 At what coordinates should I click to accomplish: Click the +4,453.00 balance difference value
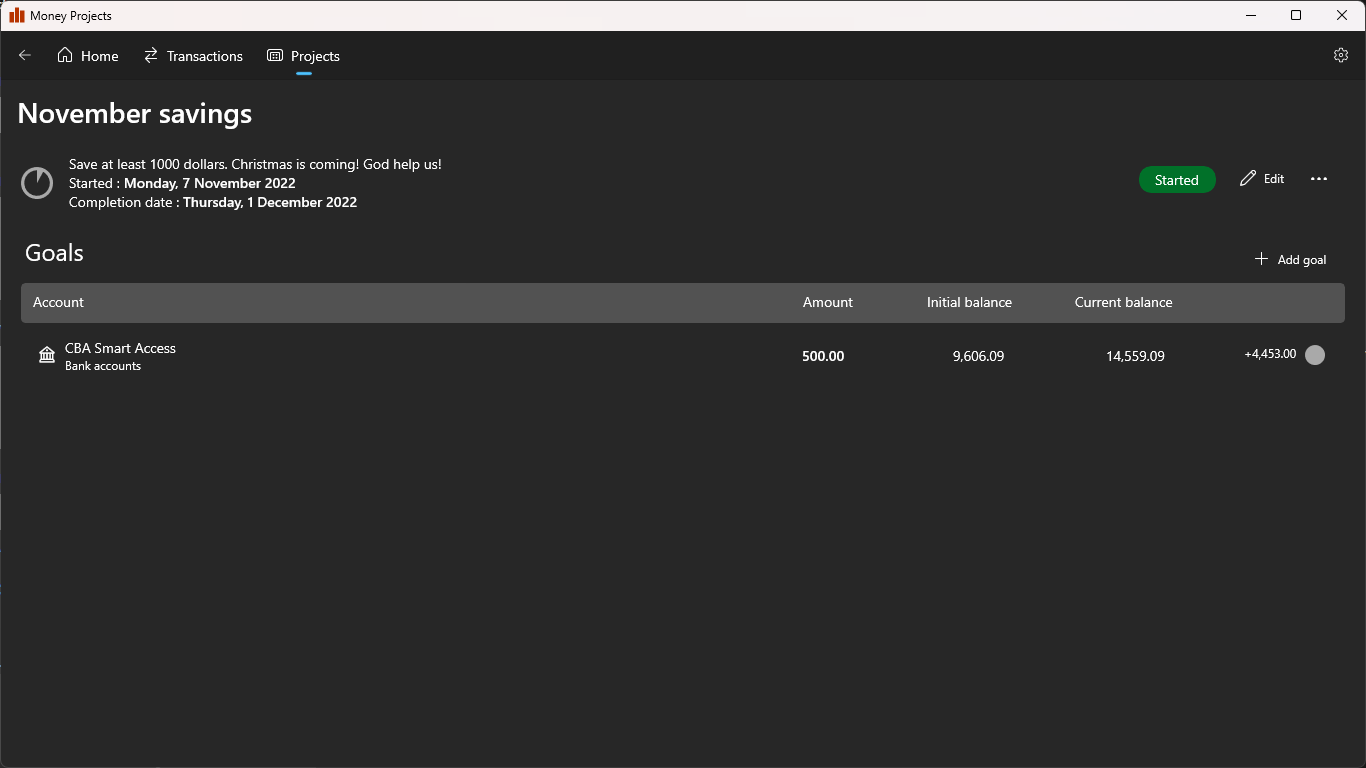click(x=1270, y=354)
